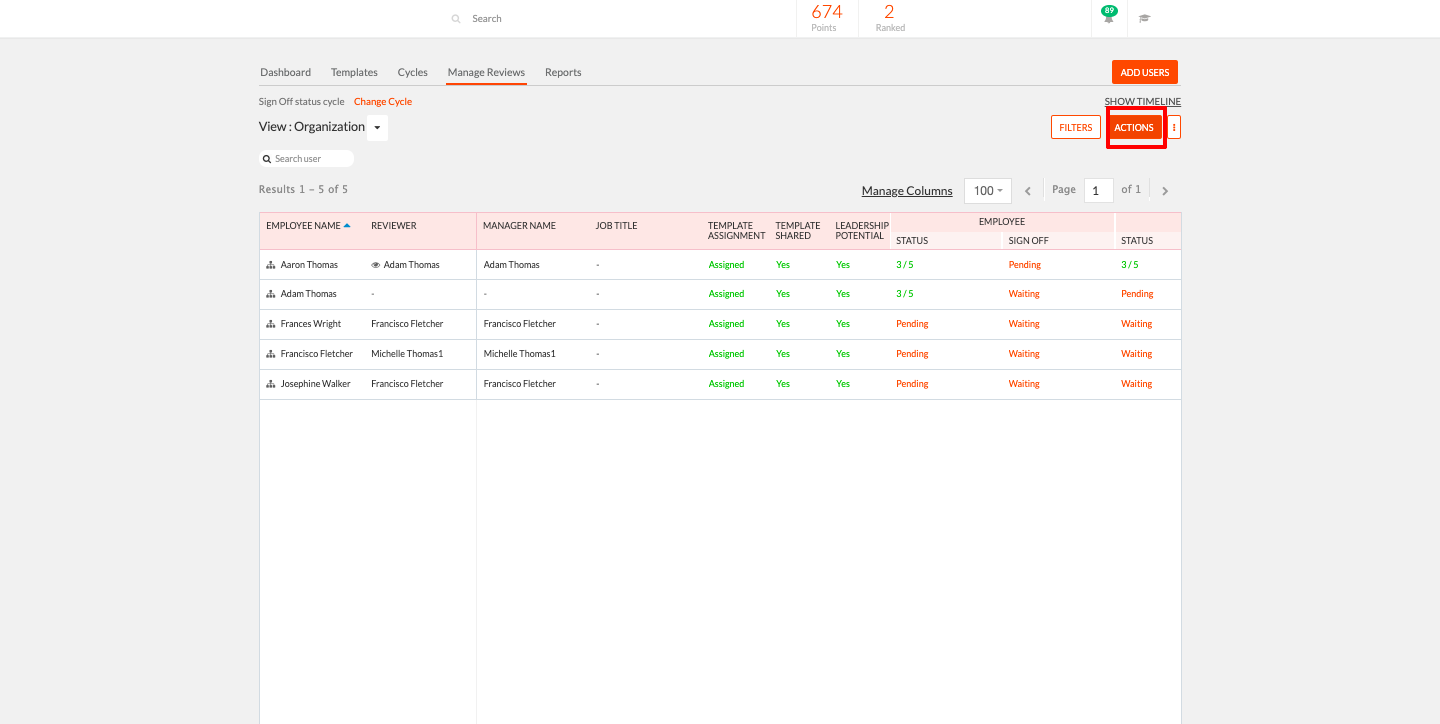Click manager name Michelle Thomas1

pos(519,354)
